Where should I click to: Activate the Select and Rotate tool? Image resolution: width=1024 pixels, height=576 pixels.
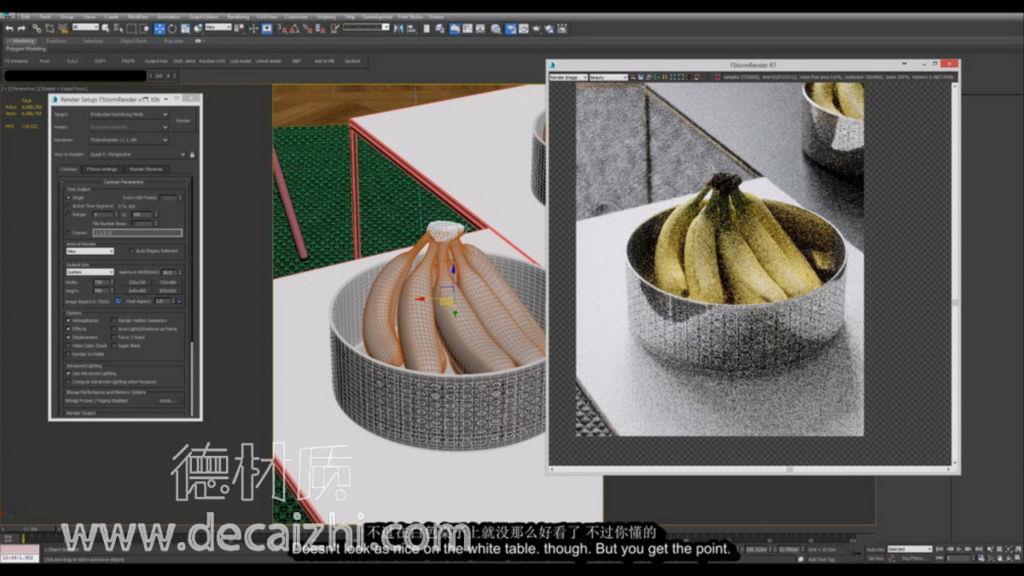pos(172,29)
